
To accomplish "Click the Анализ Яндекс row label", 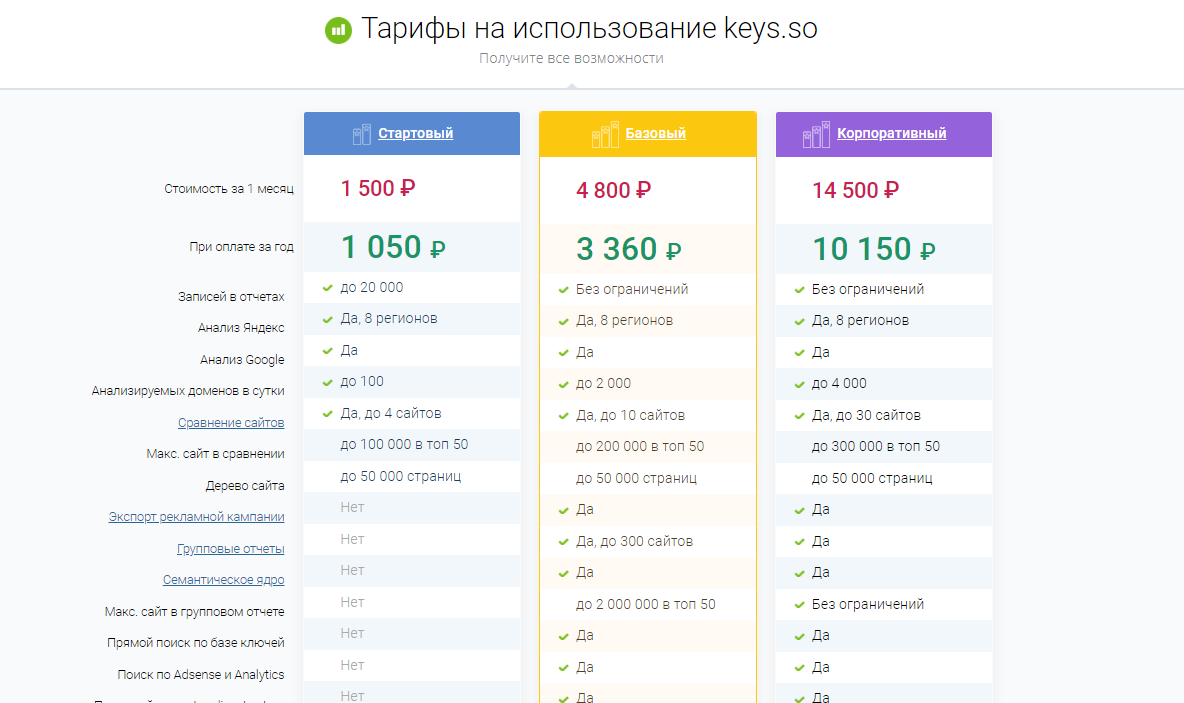I will [241, 328].
